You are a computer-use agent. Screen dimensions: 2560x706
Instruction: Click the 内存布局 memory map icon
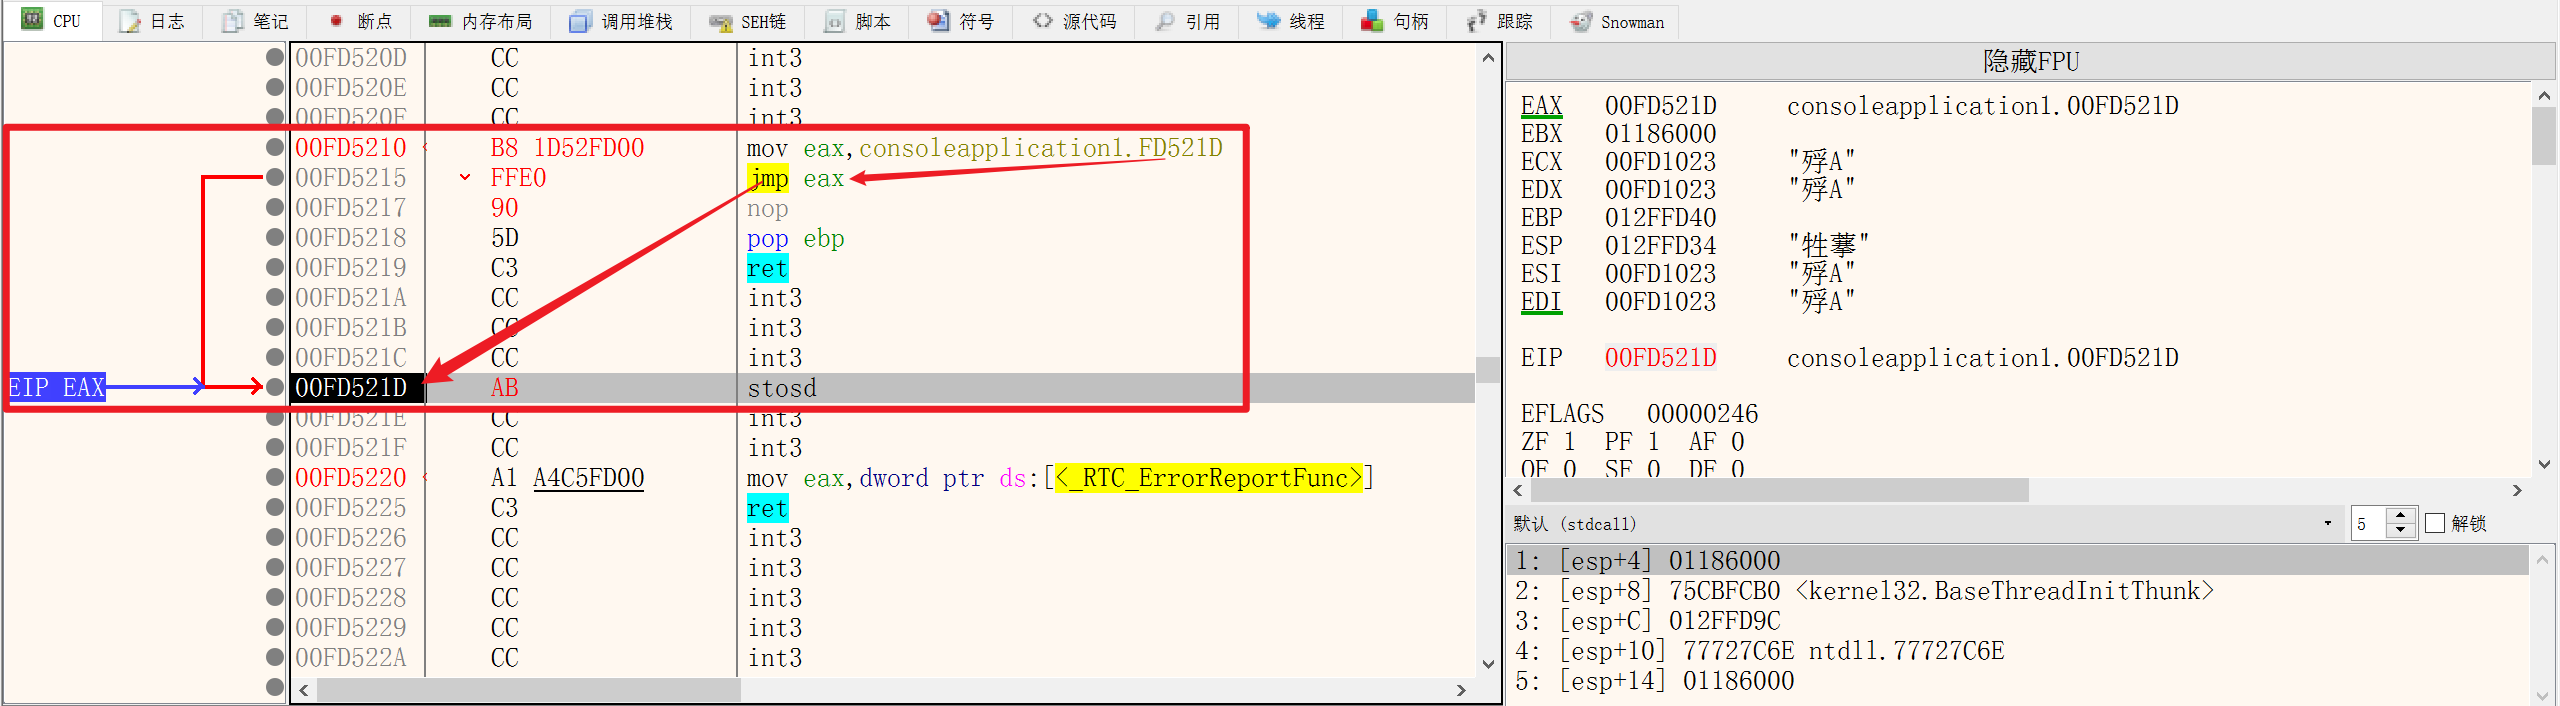(440, 21)
